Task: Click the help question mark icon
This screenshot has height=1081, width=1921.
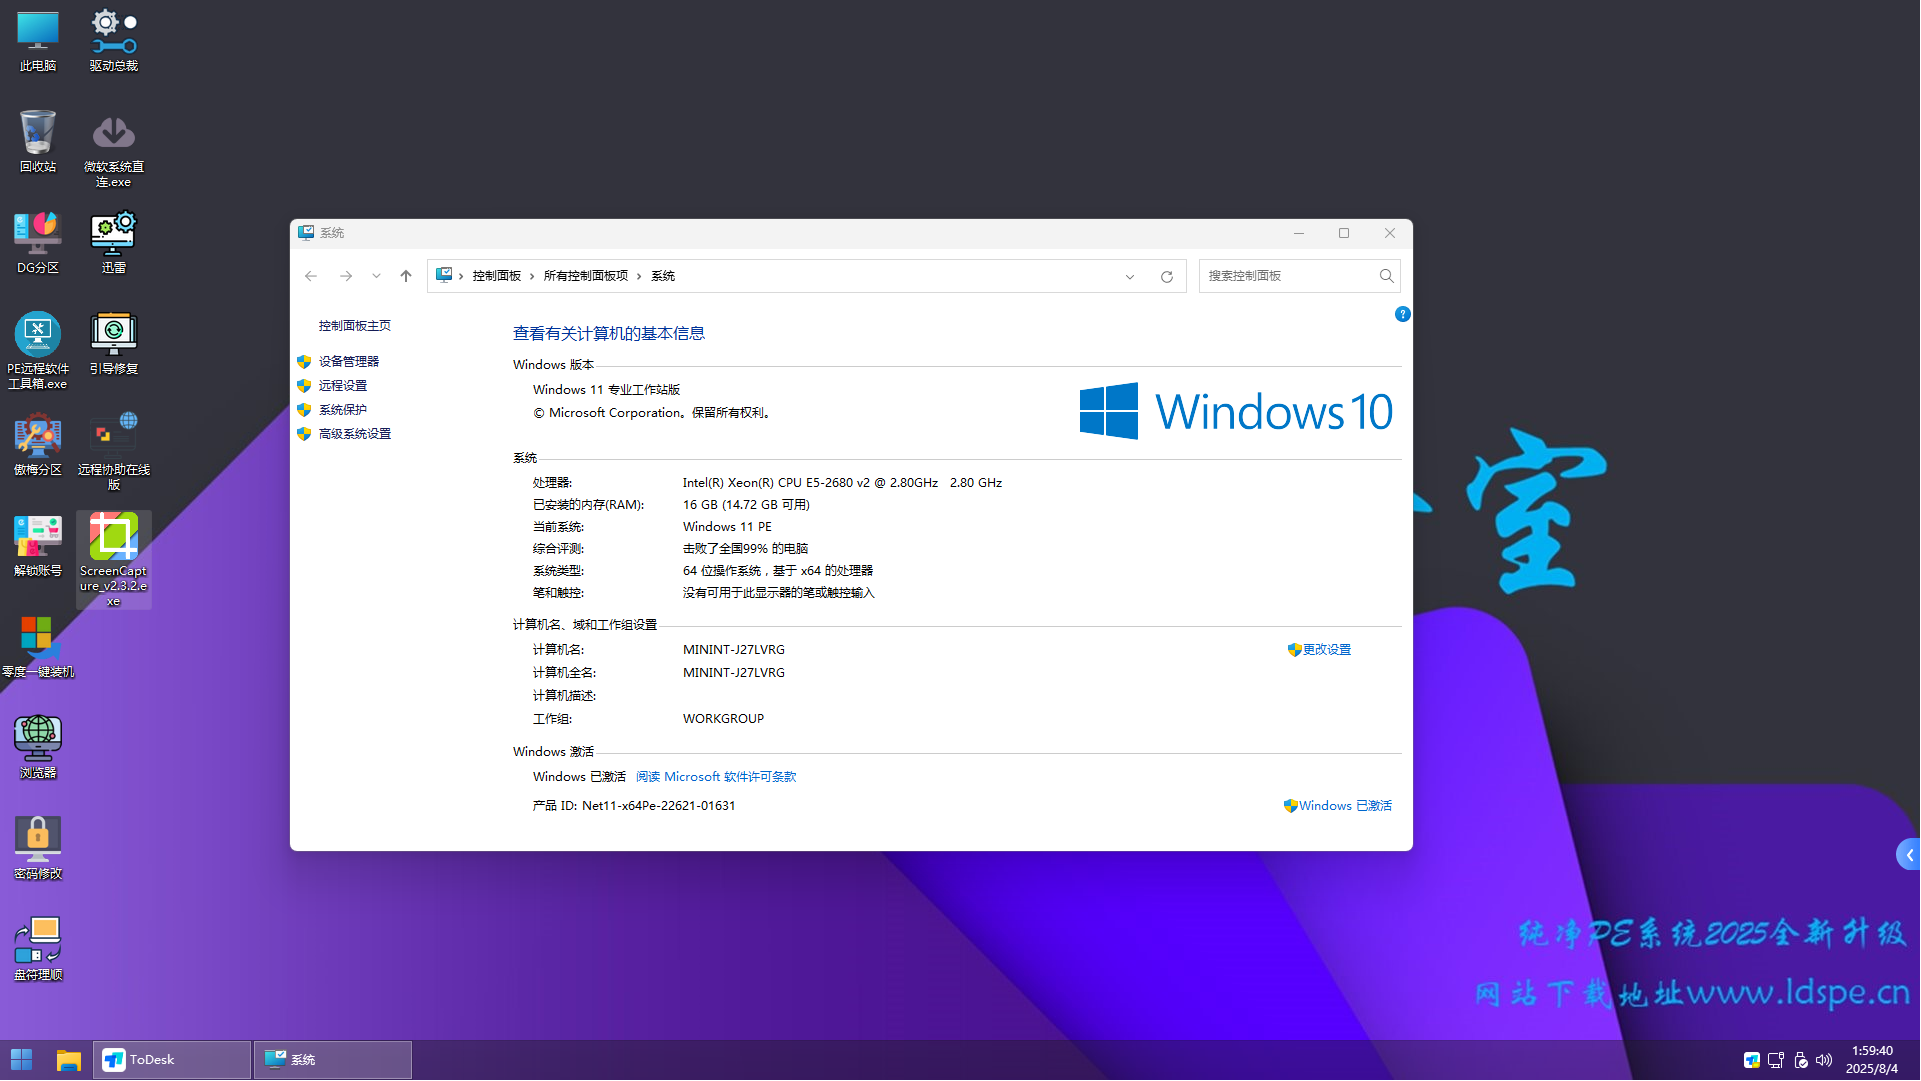Action: (1402, 314)
